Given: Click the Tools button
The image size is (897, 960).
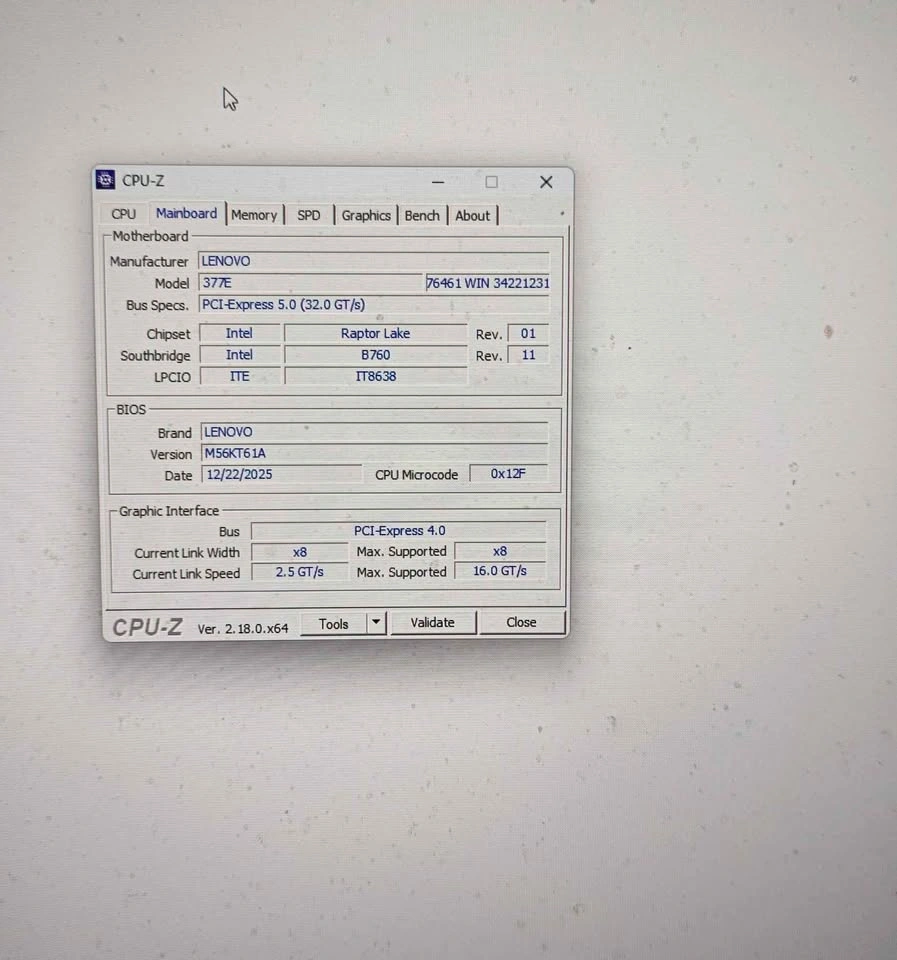Looking at the screenshot, I should click(x=334, y=624).
